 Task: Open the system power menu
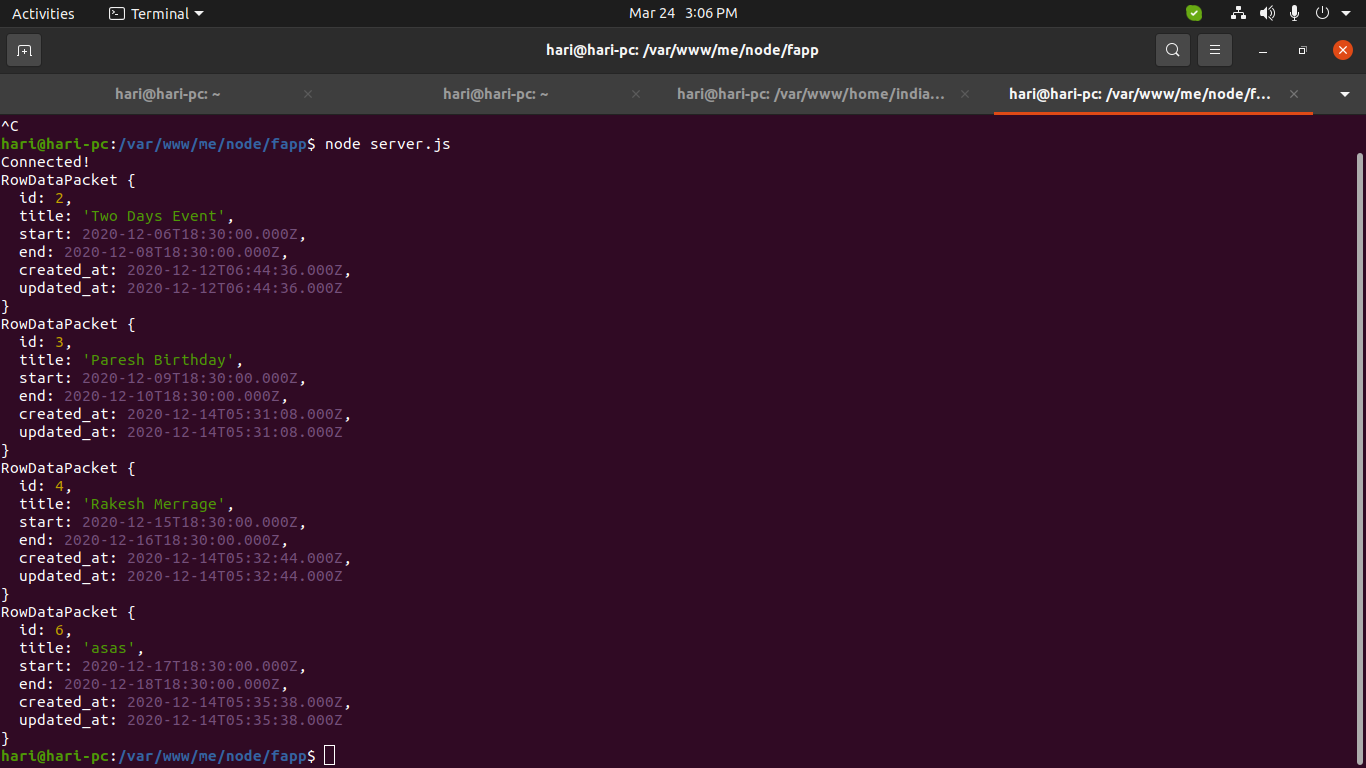1330,13
